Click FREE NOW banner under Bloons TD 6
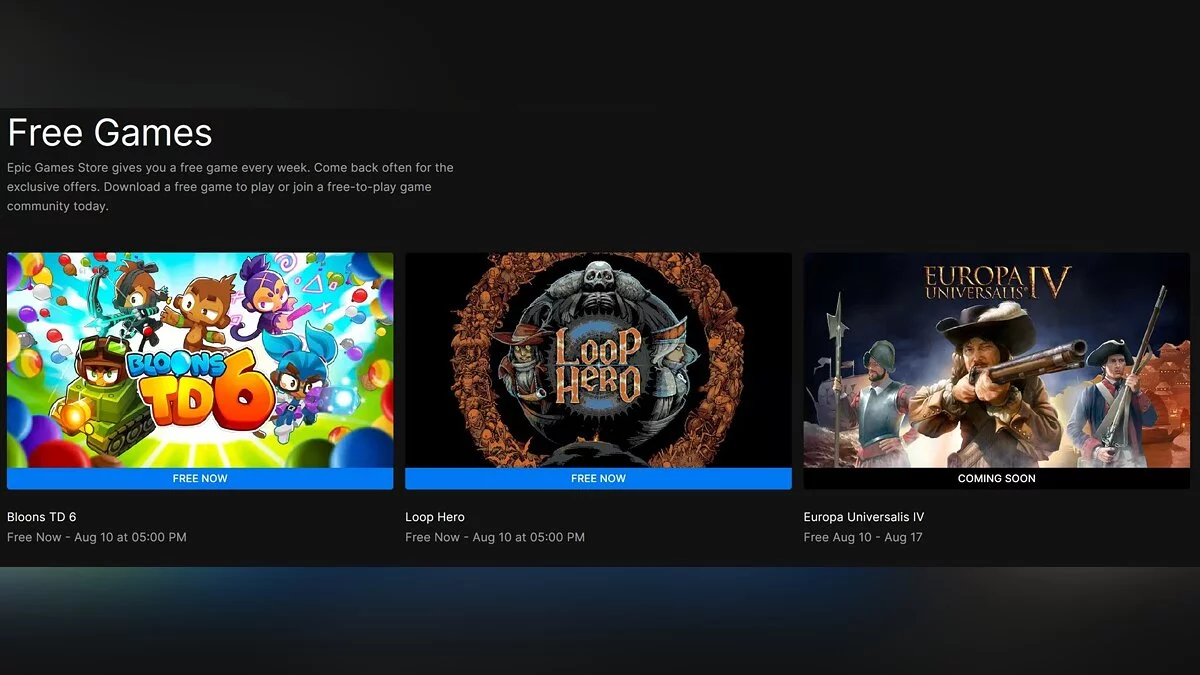Viewport: 1200px width, 675px height. tap(200, 479)
